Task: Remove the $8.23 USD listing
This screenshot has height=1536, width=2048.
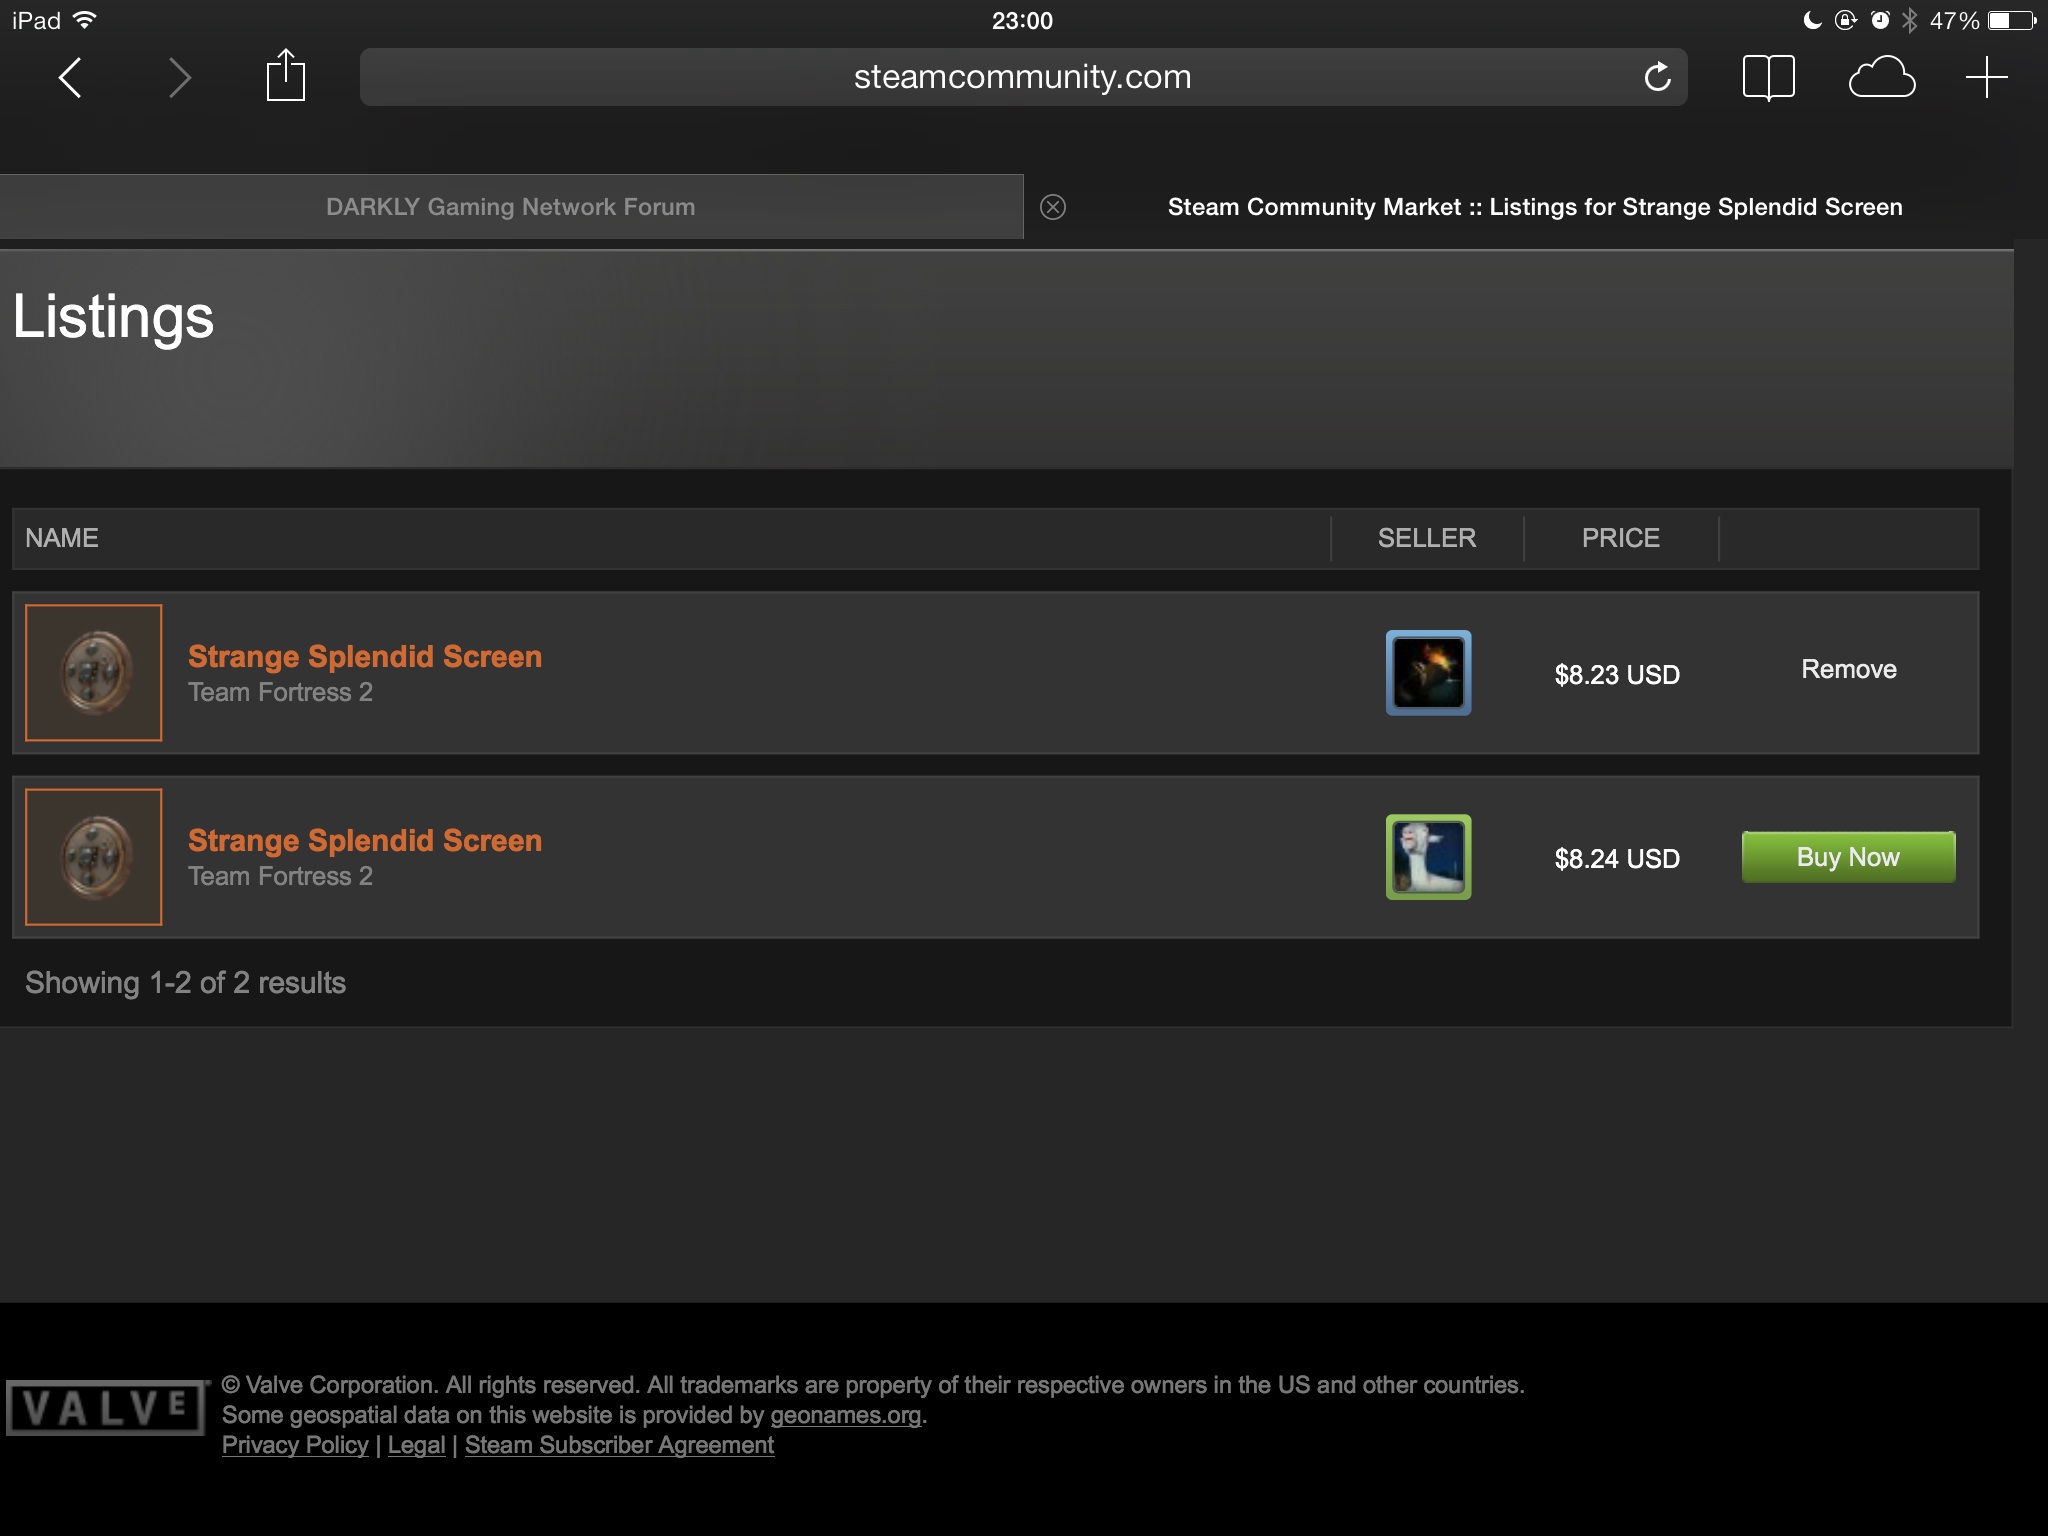Action: coord(1848,669)
